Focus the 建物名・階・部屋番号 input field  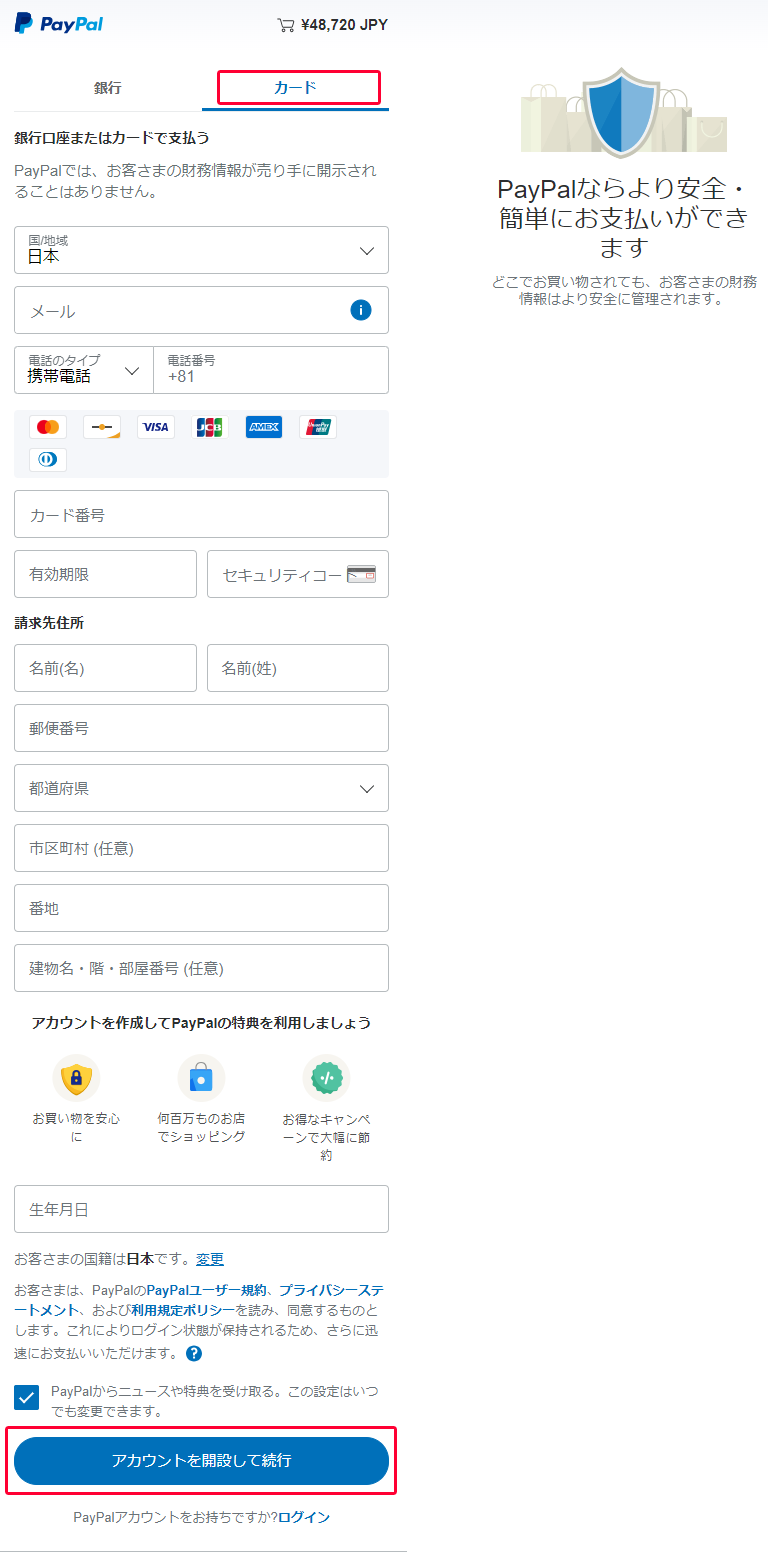pos(201,968)
